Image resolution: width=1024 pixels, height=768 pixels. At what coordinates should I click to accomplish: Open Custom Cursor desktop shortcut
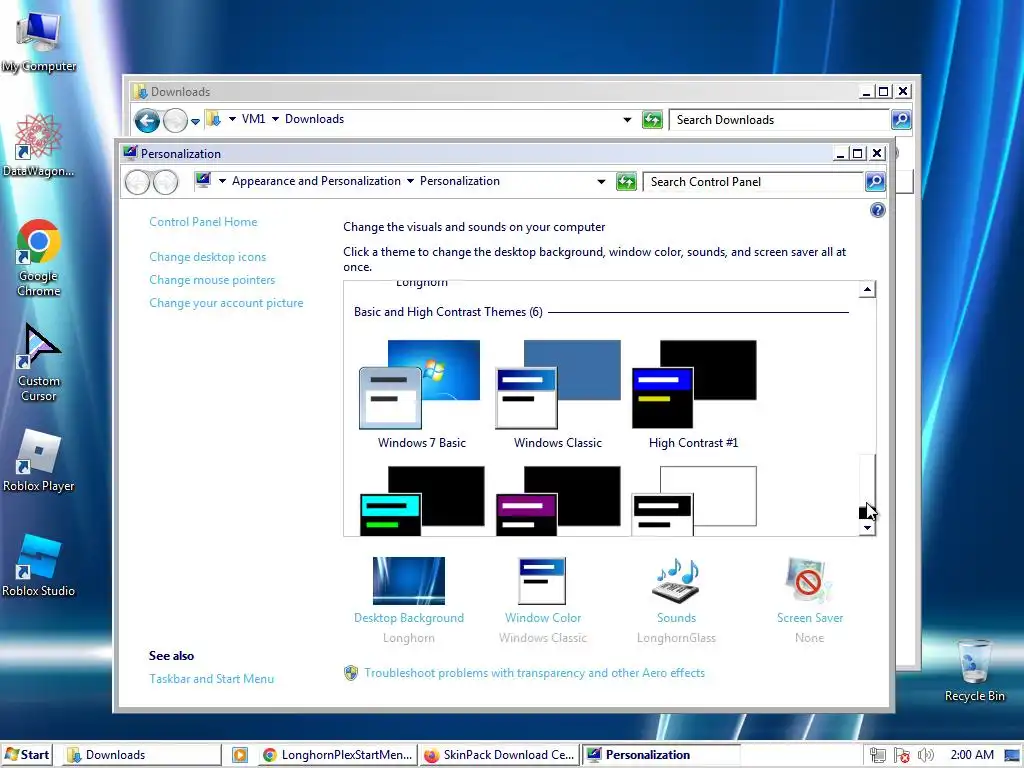[x=39, y=362]
